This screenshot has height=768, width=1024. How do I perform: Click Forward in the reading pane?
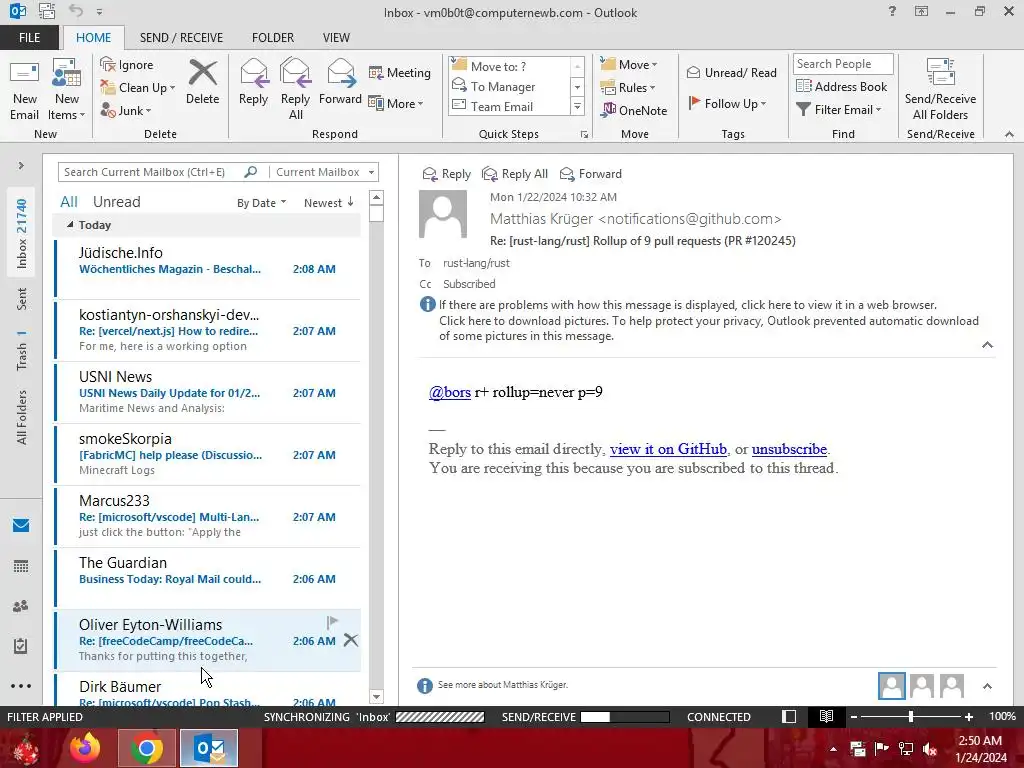(591, 174)
